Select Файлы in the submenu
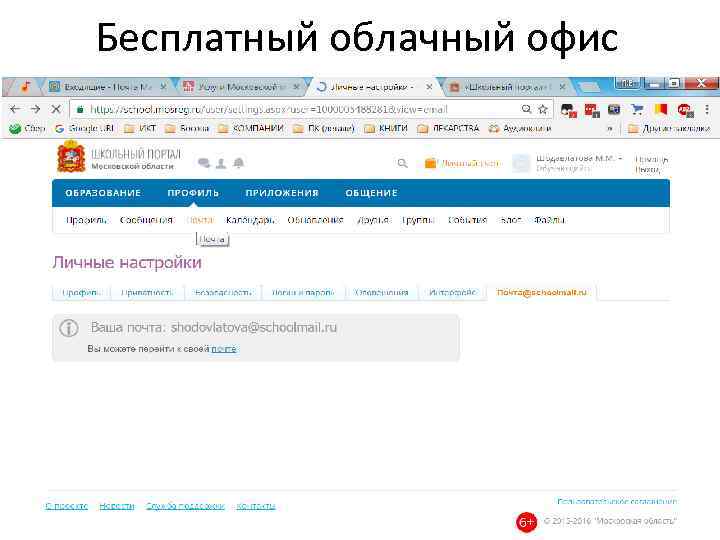Image resolution: width=720 pixels, height=540 pixels. 549,220
